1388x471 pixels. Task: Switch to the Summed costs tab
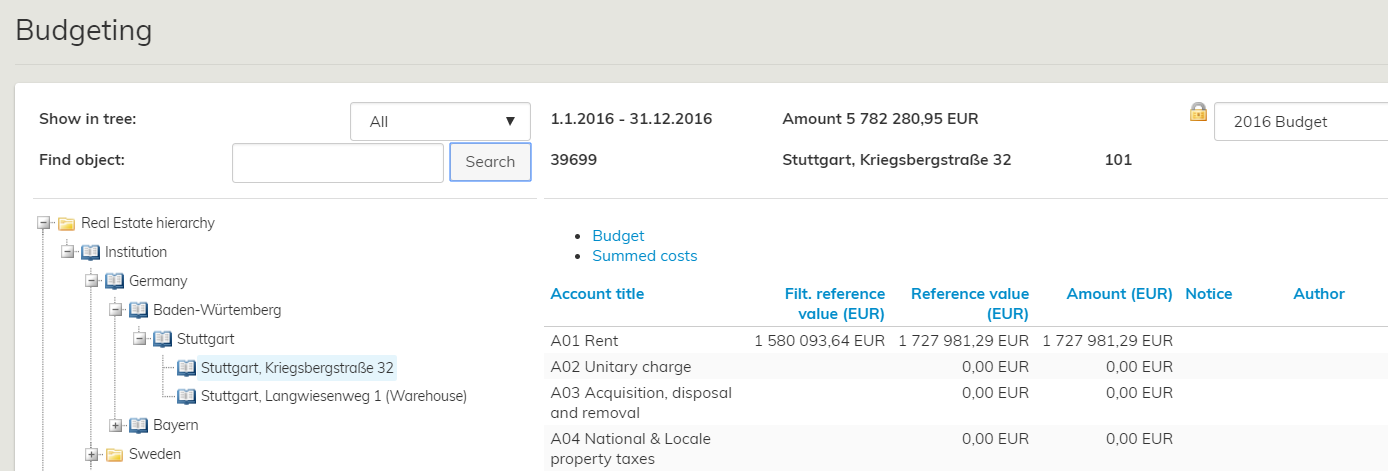tap(644, 256)
